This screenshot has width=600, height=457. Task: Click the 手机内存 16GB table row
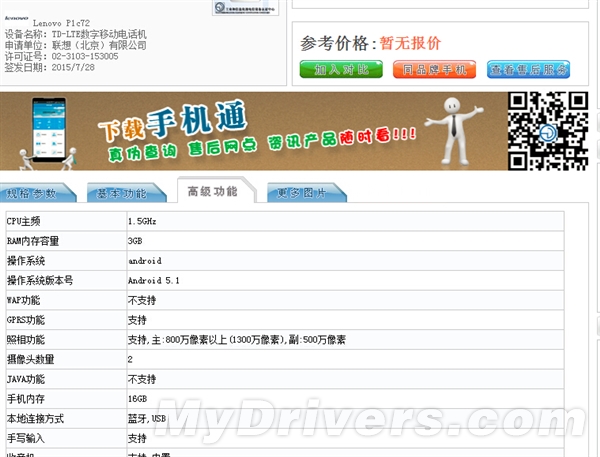pyautogui.click(x=285, y=399)
